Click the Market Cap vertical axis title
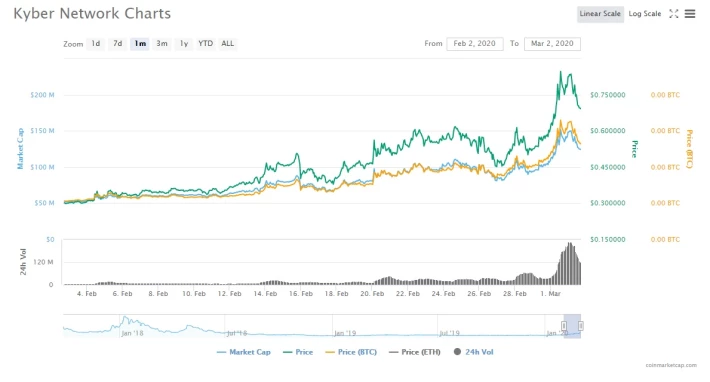 click(20, 148)
